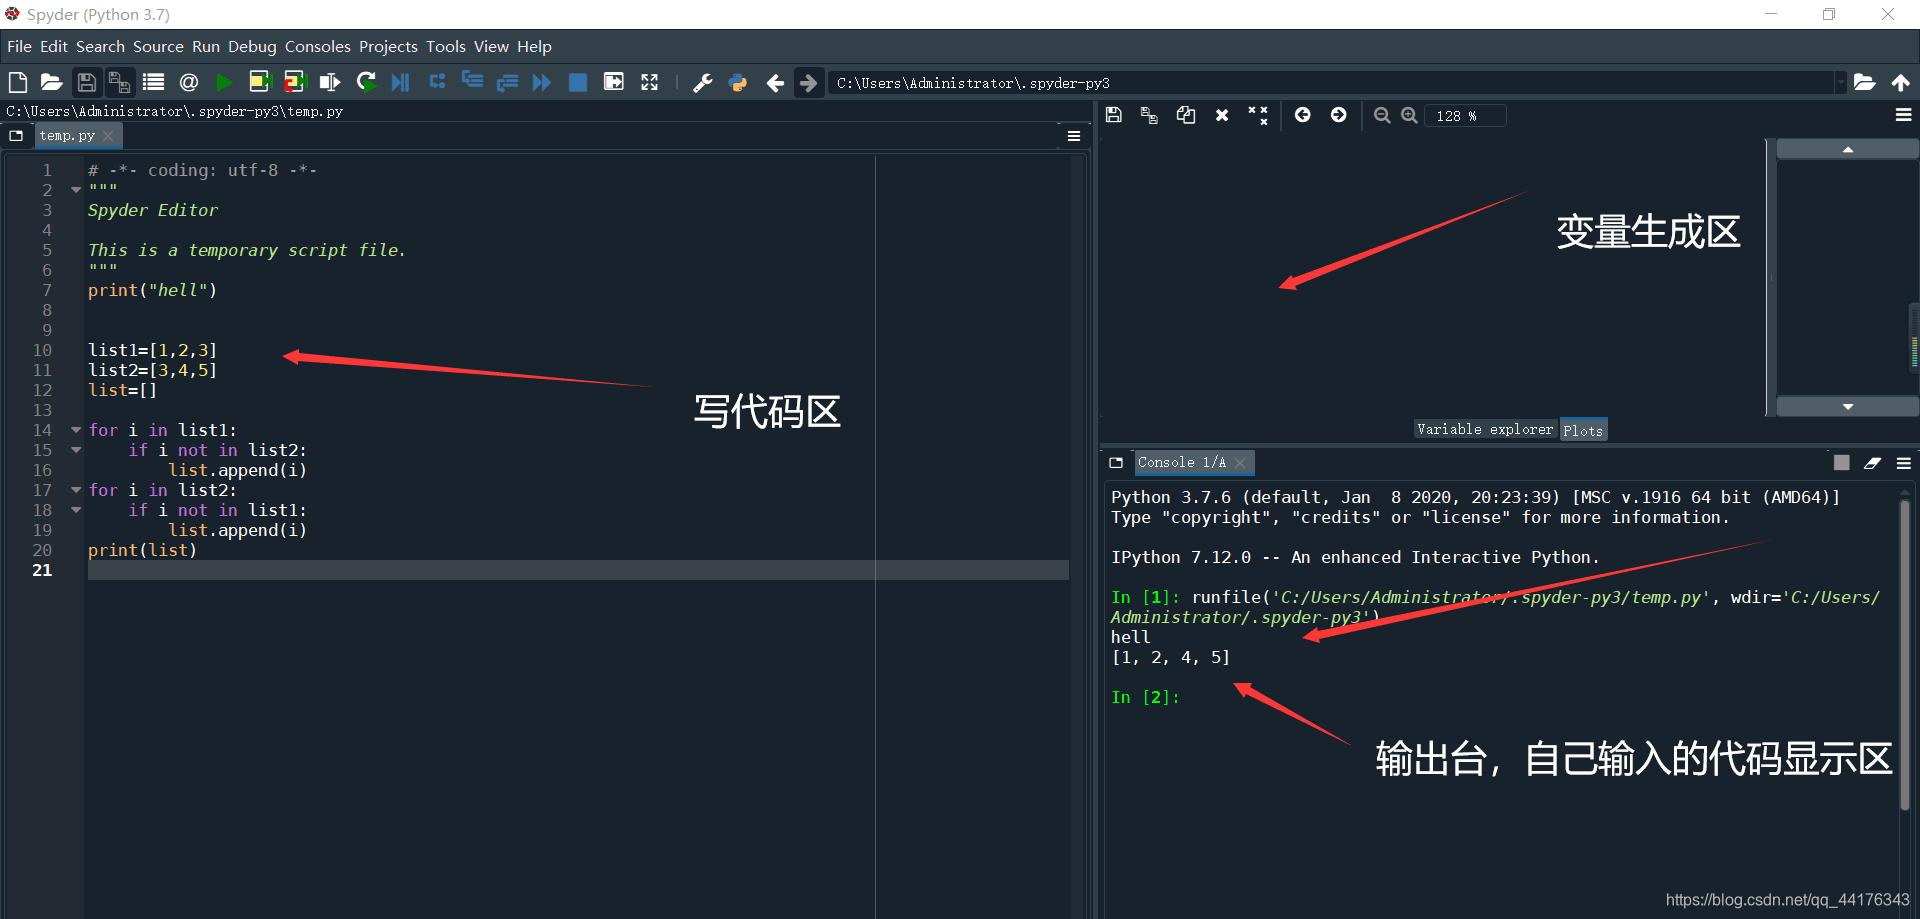
Task: Collapse the docstring fold at line 2
Action: pyautogui.click(x=76, y=189)
